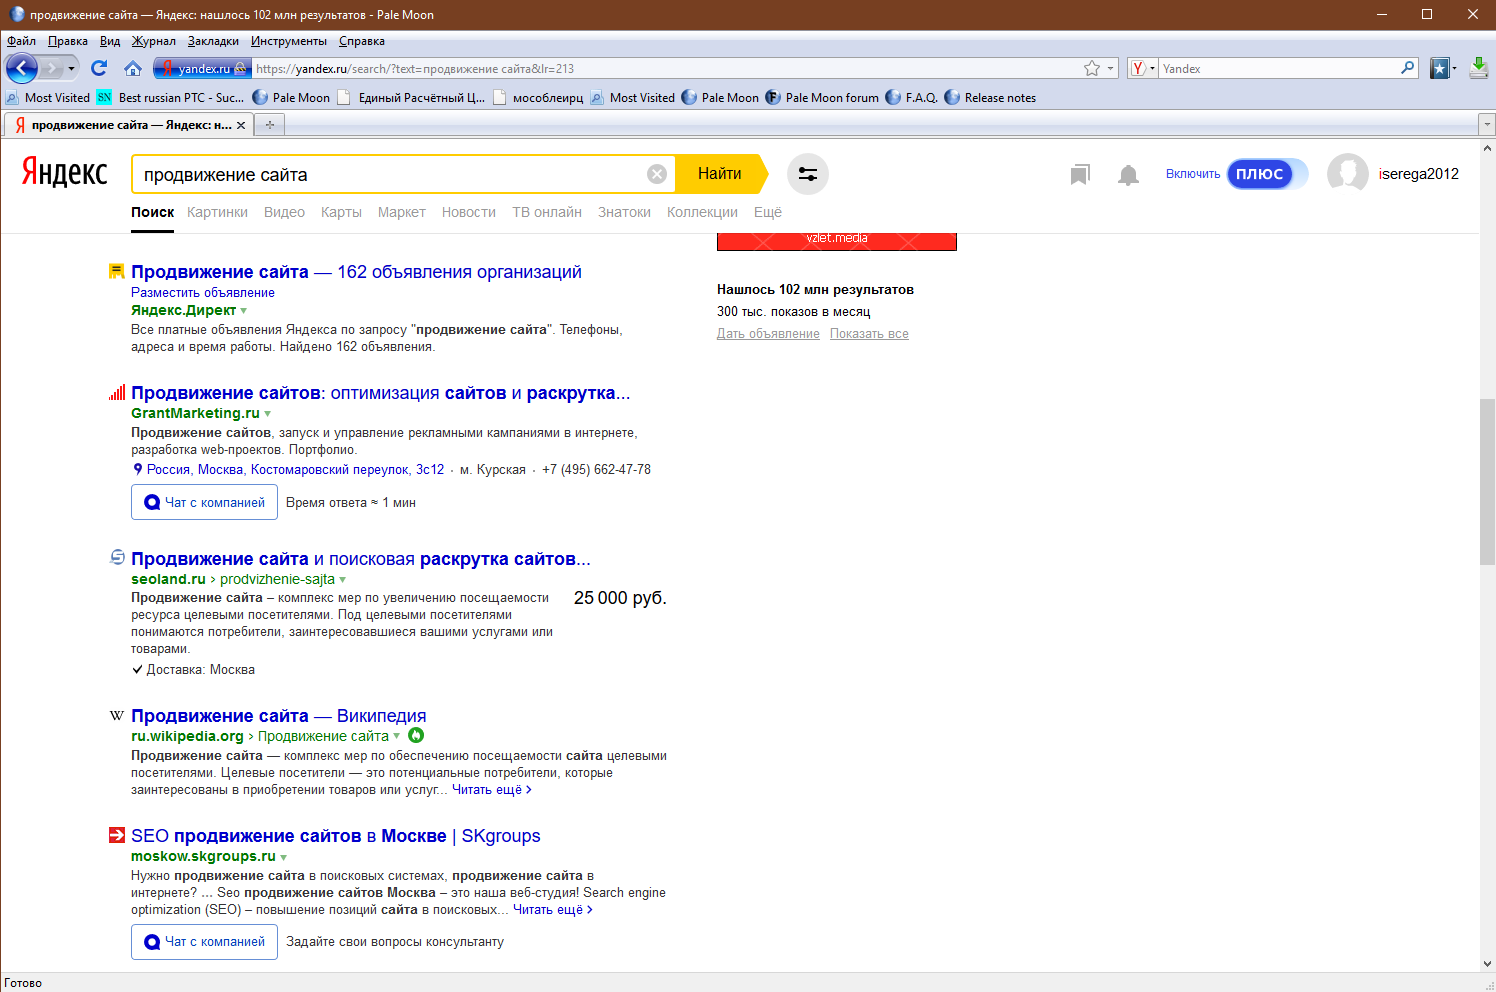Image resolution: width=1496 pixels, height=992 pixels.
Task: Open Yandex saved bookmarks ribbon icon
Action: tap(1080, 175)
